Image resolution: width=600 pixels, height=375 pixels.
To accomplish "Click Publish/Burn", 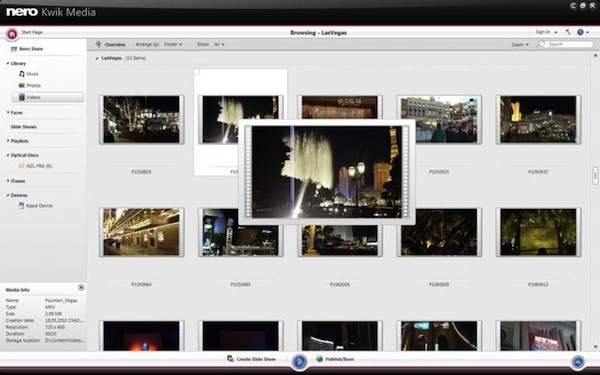I will coord(335,359).
